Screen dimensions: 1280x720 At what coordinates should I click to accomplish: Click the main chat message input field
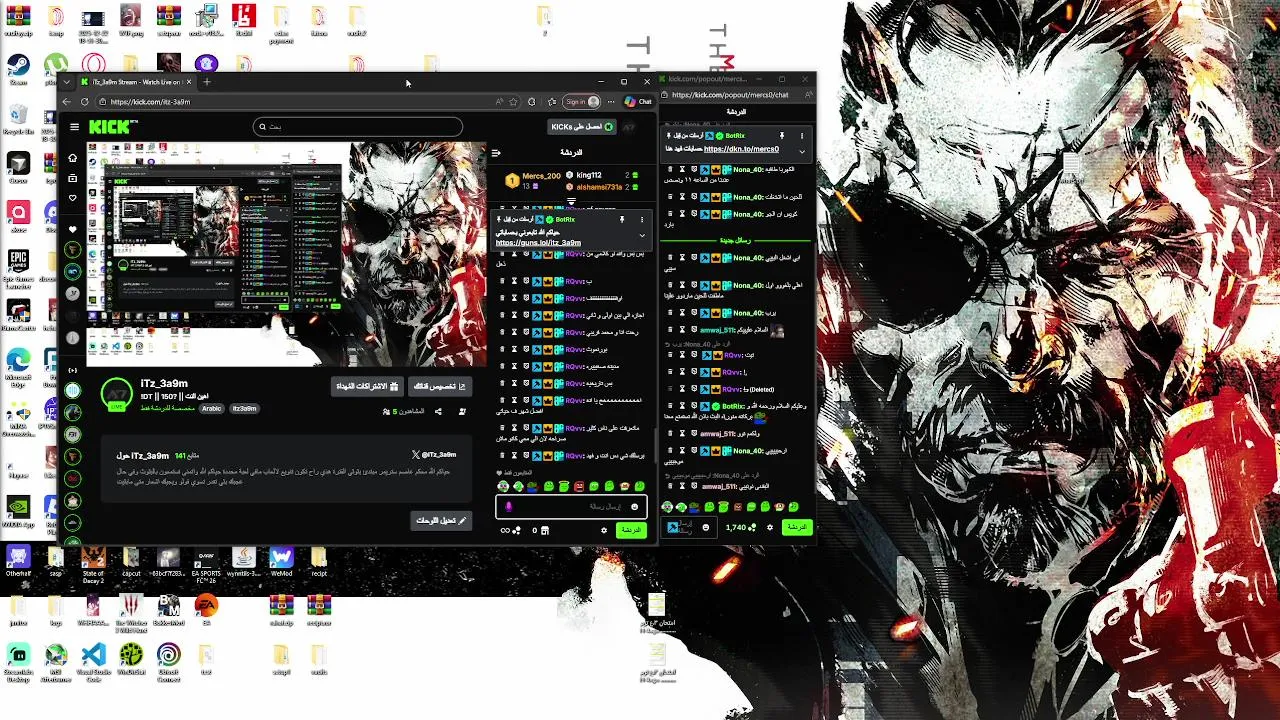point(572,507)
